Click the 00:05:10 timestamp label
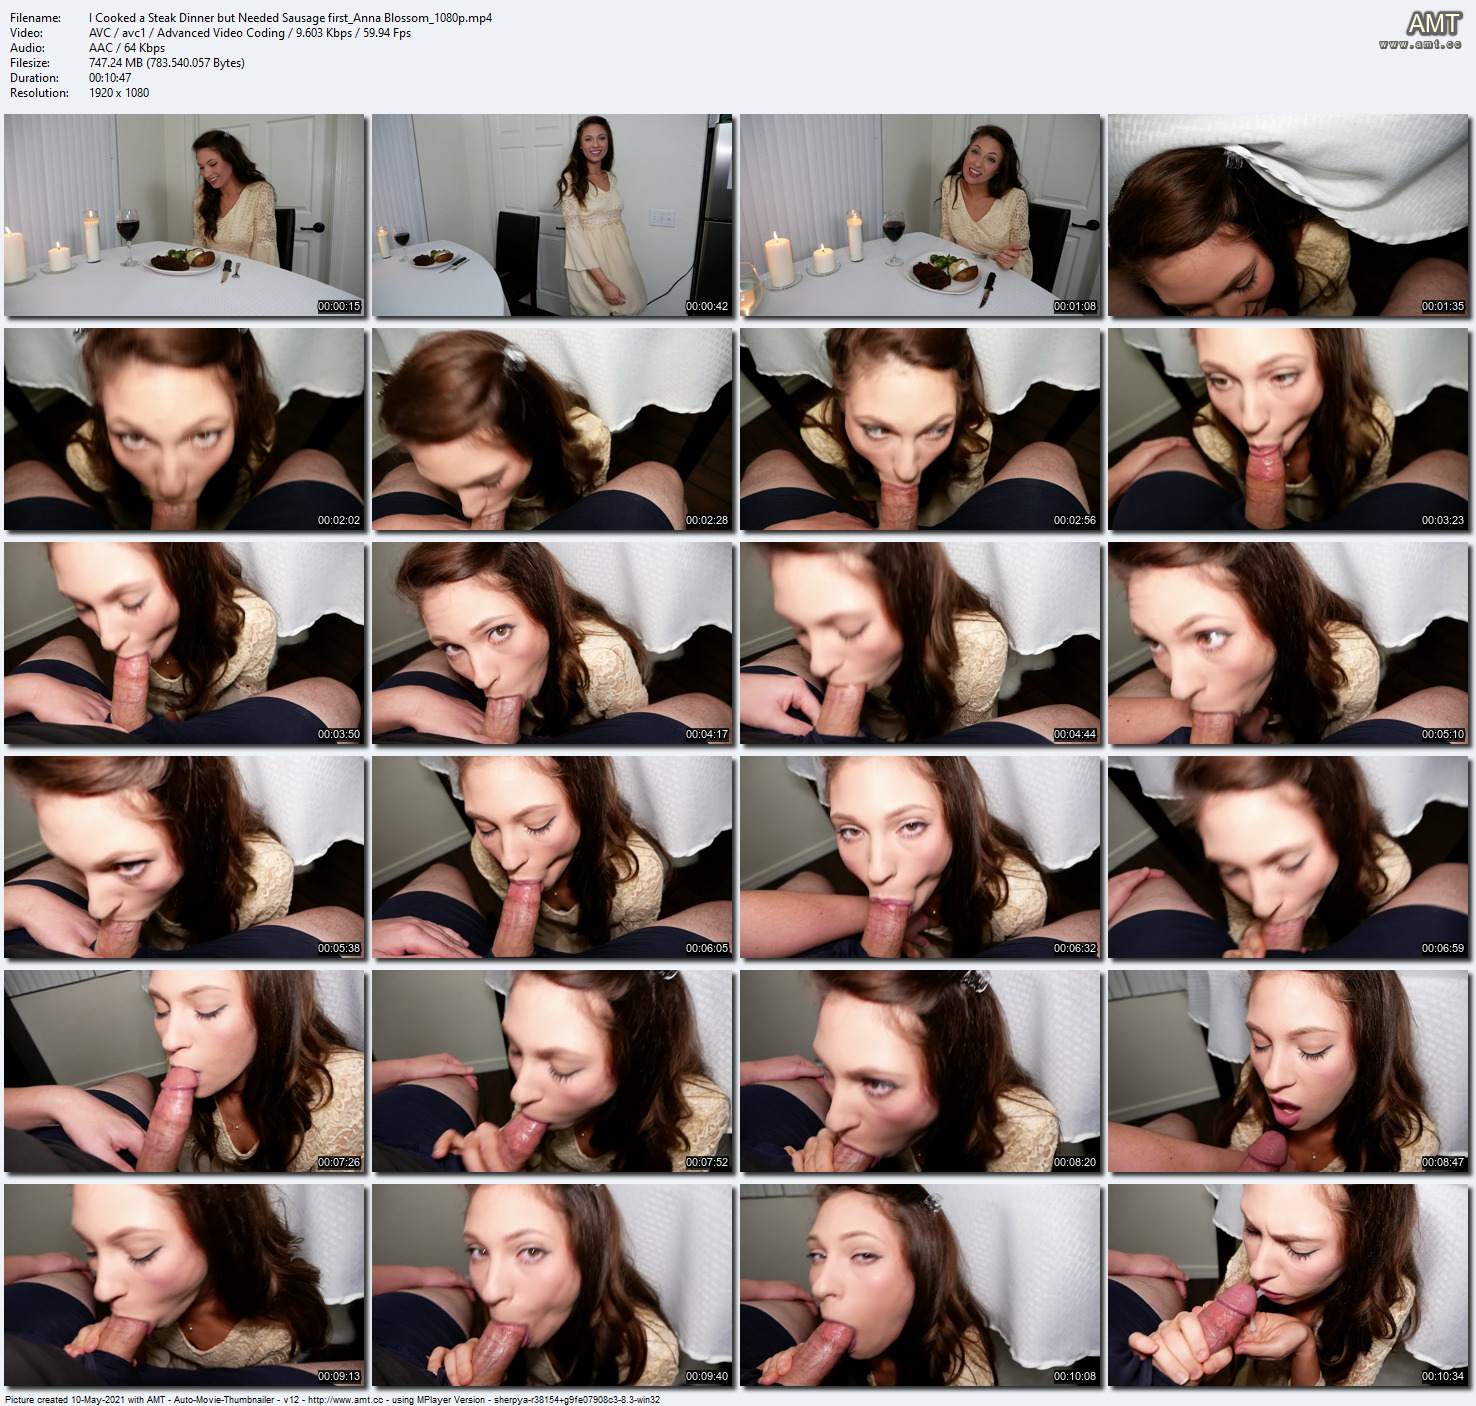 pos(1443,735)
